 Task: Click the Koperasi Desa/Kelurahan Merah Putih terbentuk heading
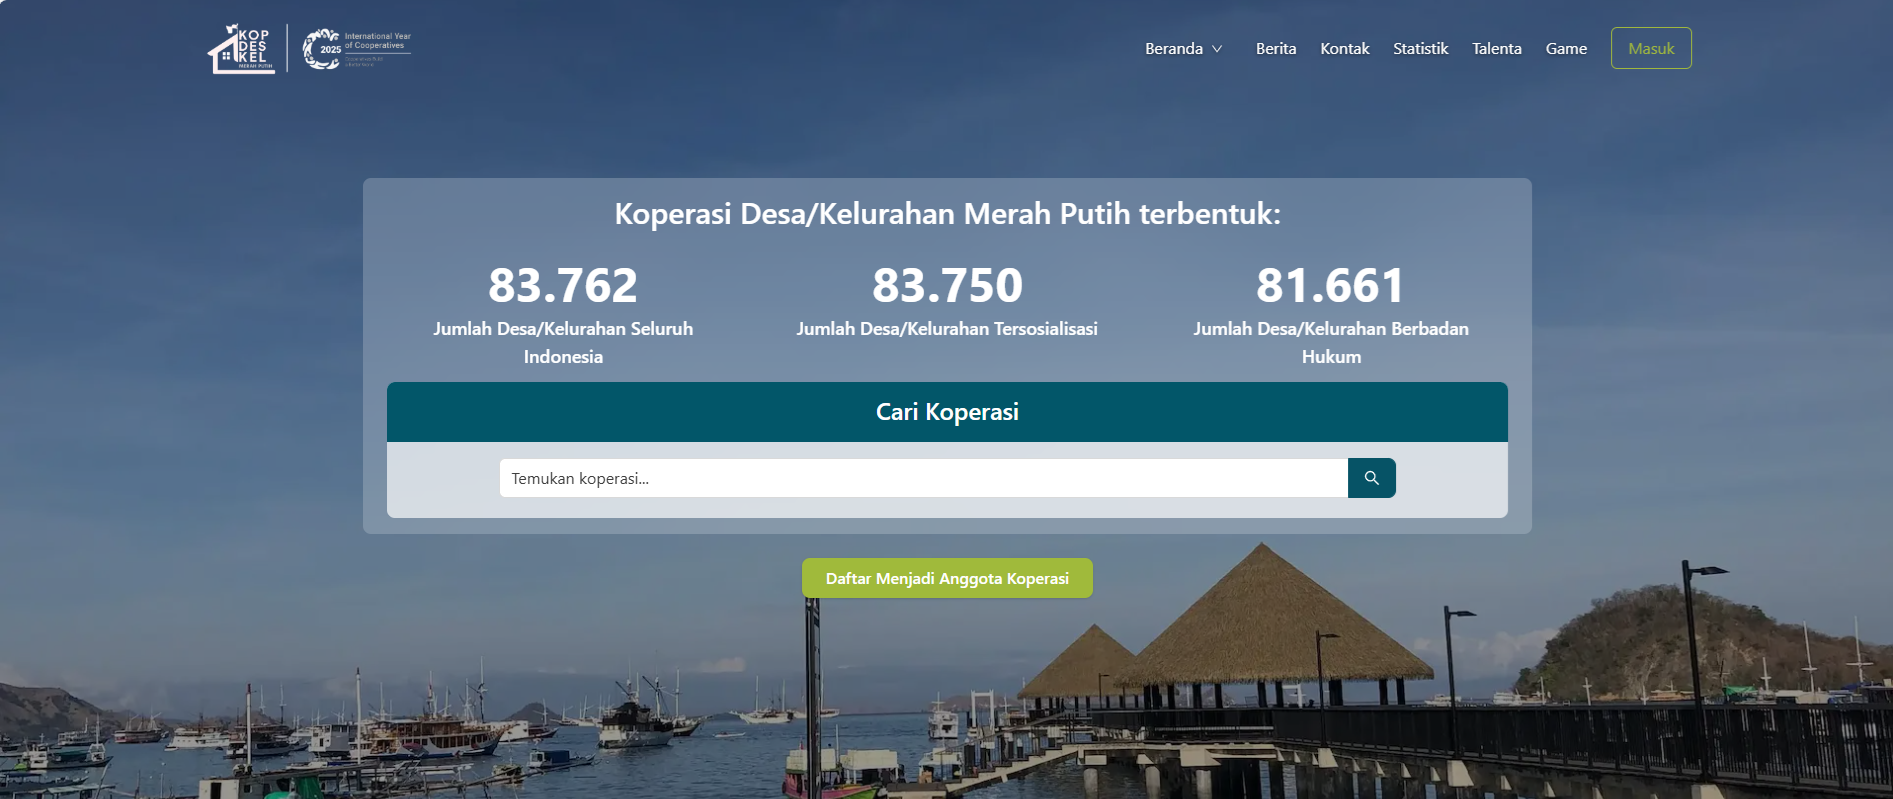pos(947,214)
